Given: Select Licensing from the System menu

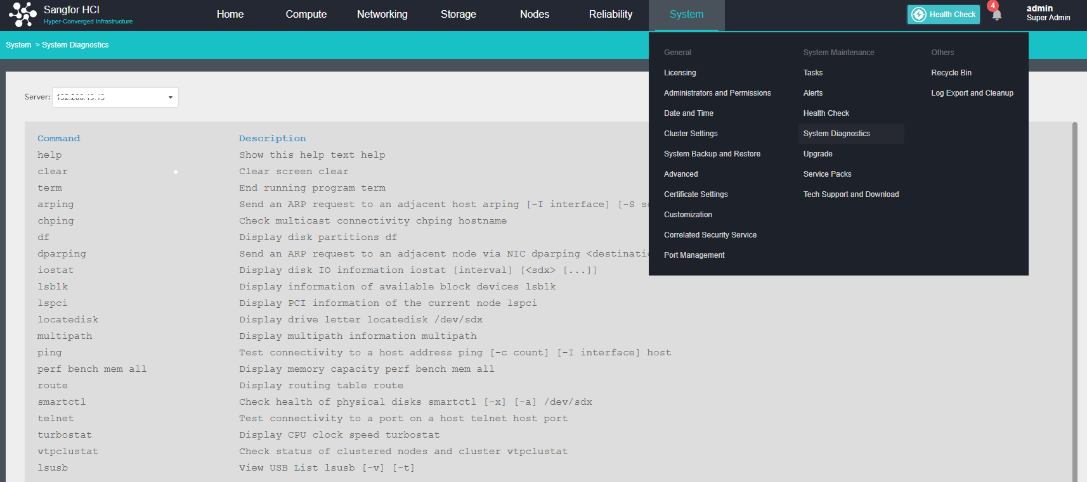Looking at the screenshot, I should (x=680, y=73).
